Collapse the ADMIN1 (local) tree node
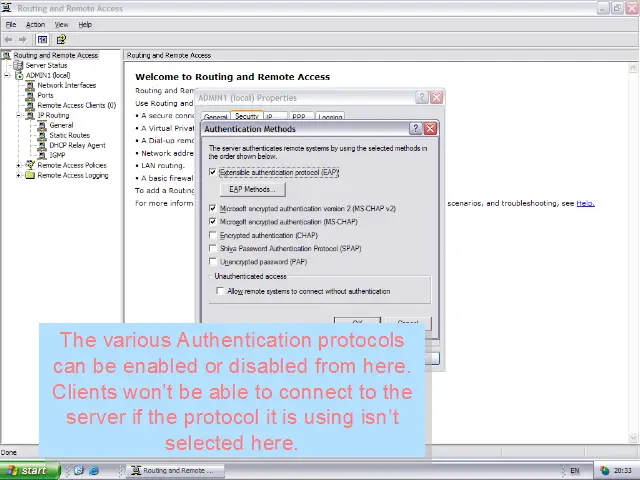 [x=7, y=76]
